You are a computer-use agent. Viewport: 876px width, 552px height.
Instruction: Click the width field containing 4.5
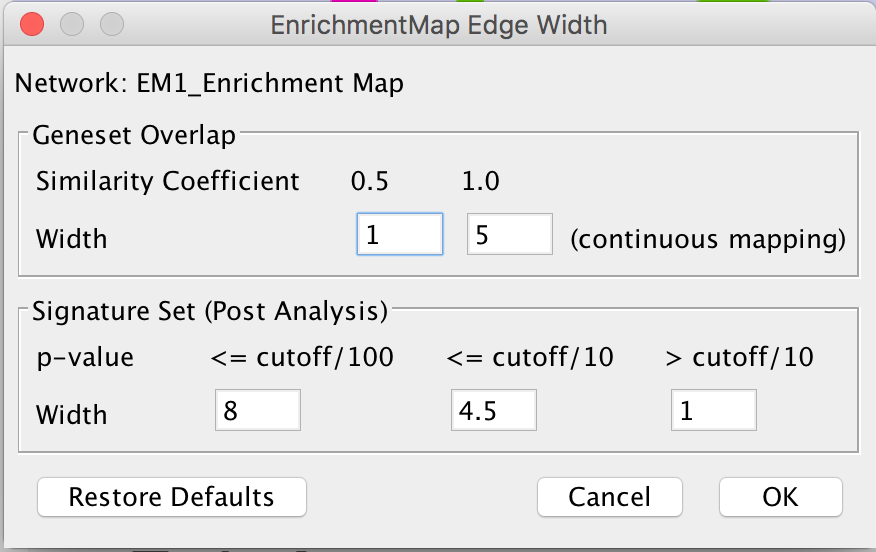click(x=494, y=411)
